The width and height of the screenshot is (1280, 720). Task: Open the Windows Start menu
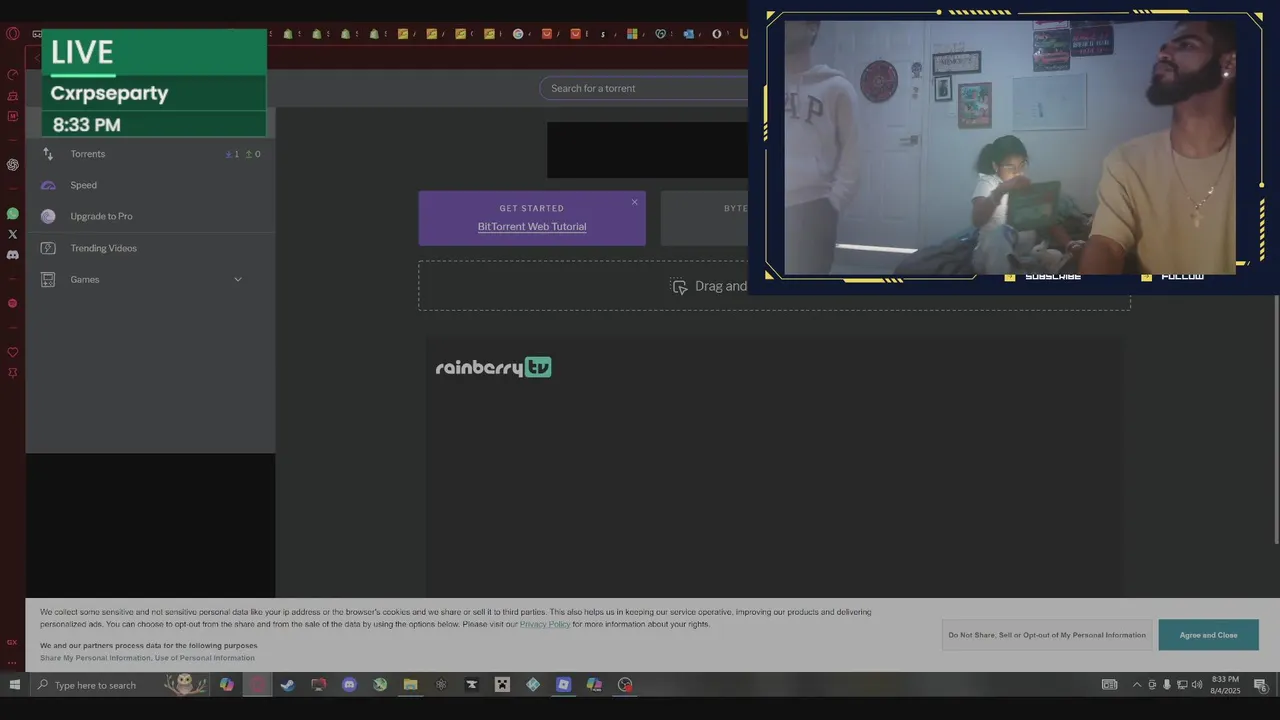pos(14,685)
